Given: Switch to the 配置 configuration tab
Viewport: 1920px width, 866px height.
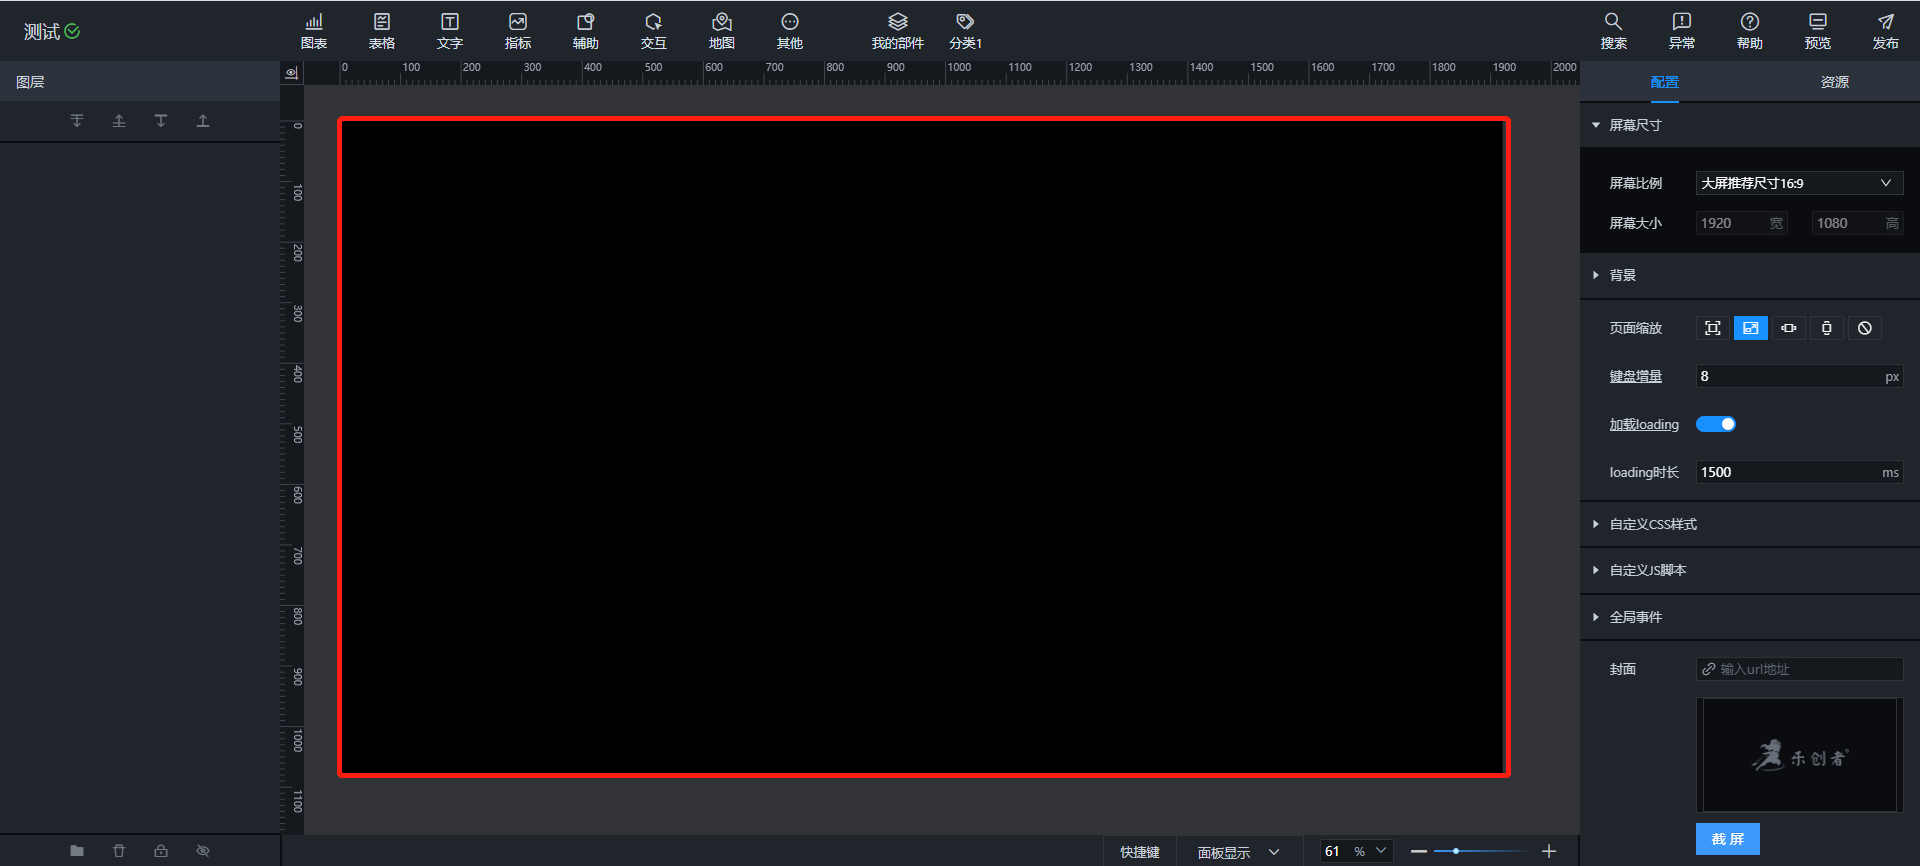Looking at the screenshot, I should 1664,82.
